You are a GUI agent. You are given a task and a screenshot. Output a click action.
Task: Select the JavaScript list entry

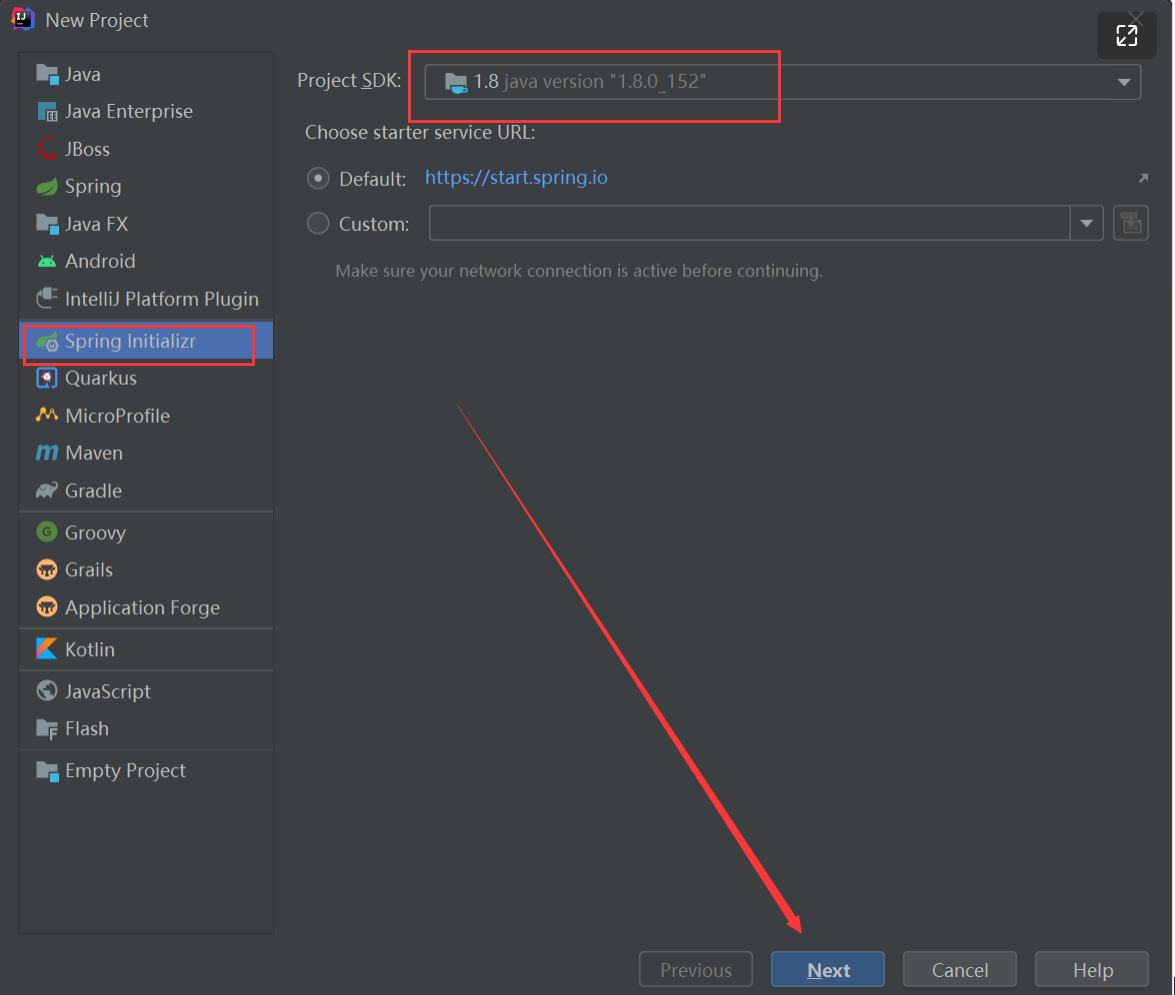146,691
